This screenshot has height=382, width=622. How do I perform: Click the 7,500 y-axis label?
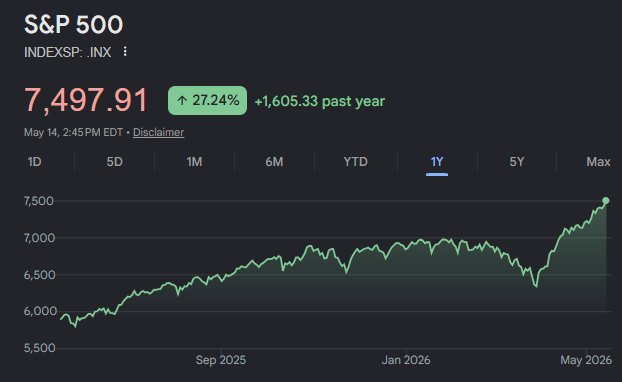pyautogui.click(x=39, y=201)
